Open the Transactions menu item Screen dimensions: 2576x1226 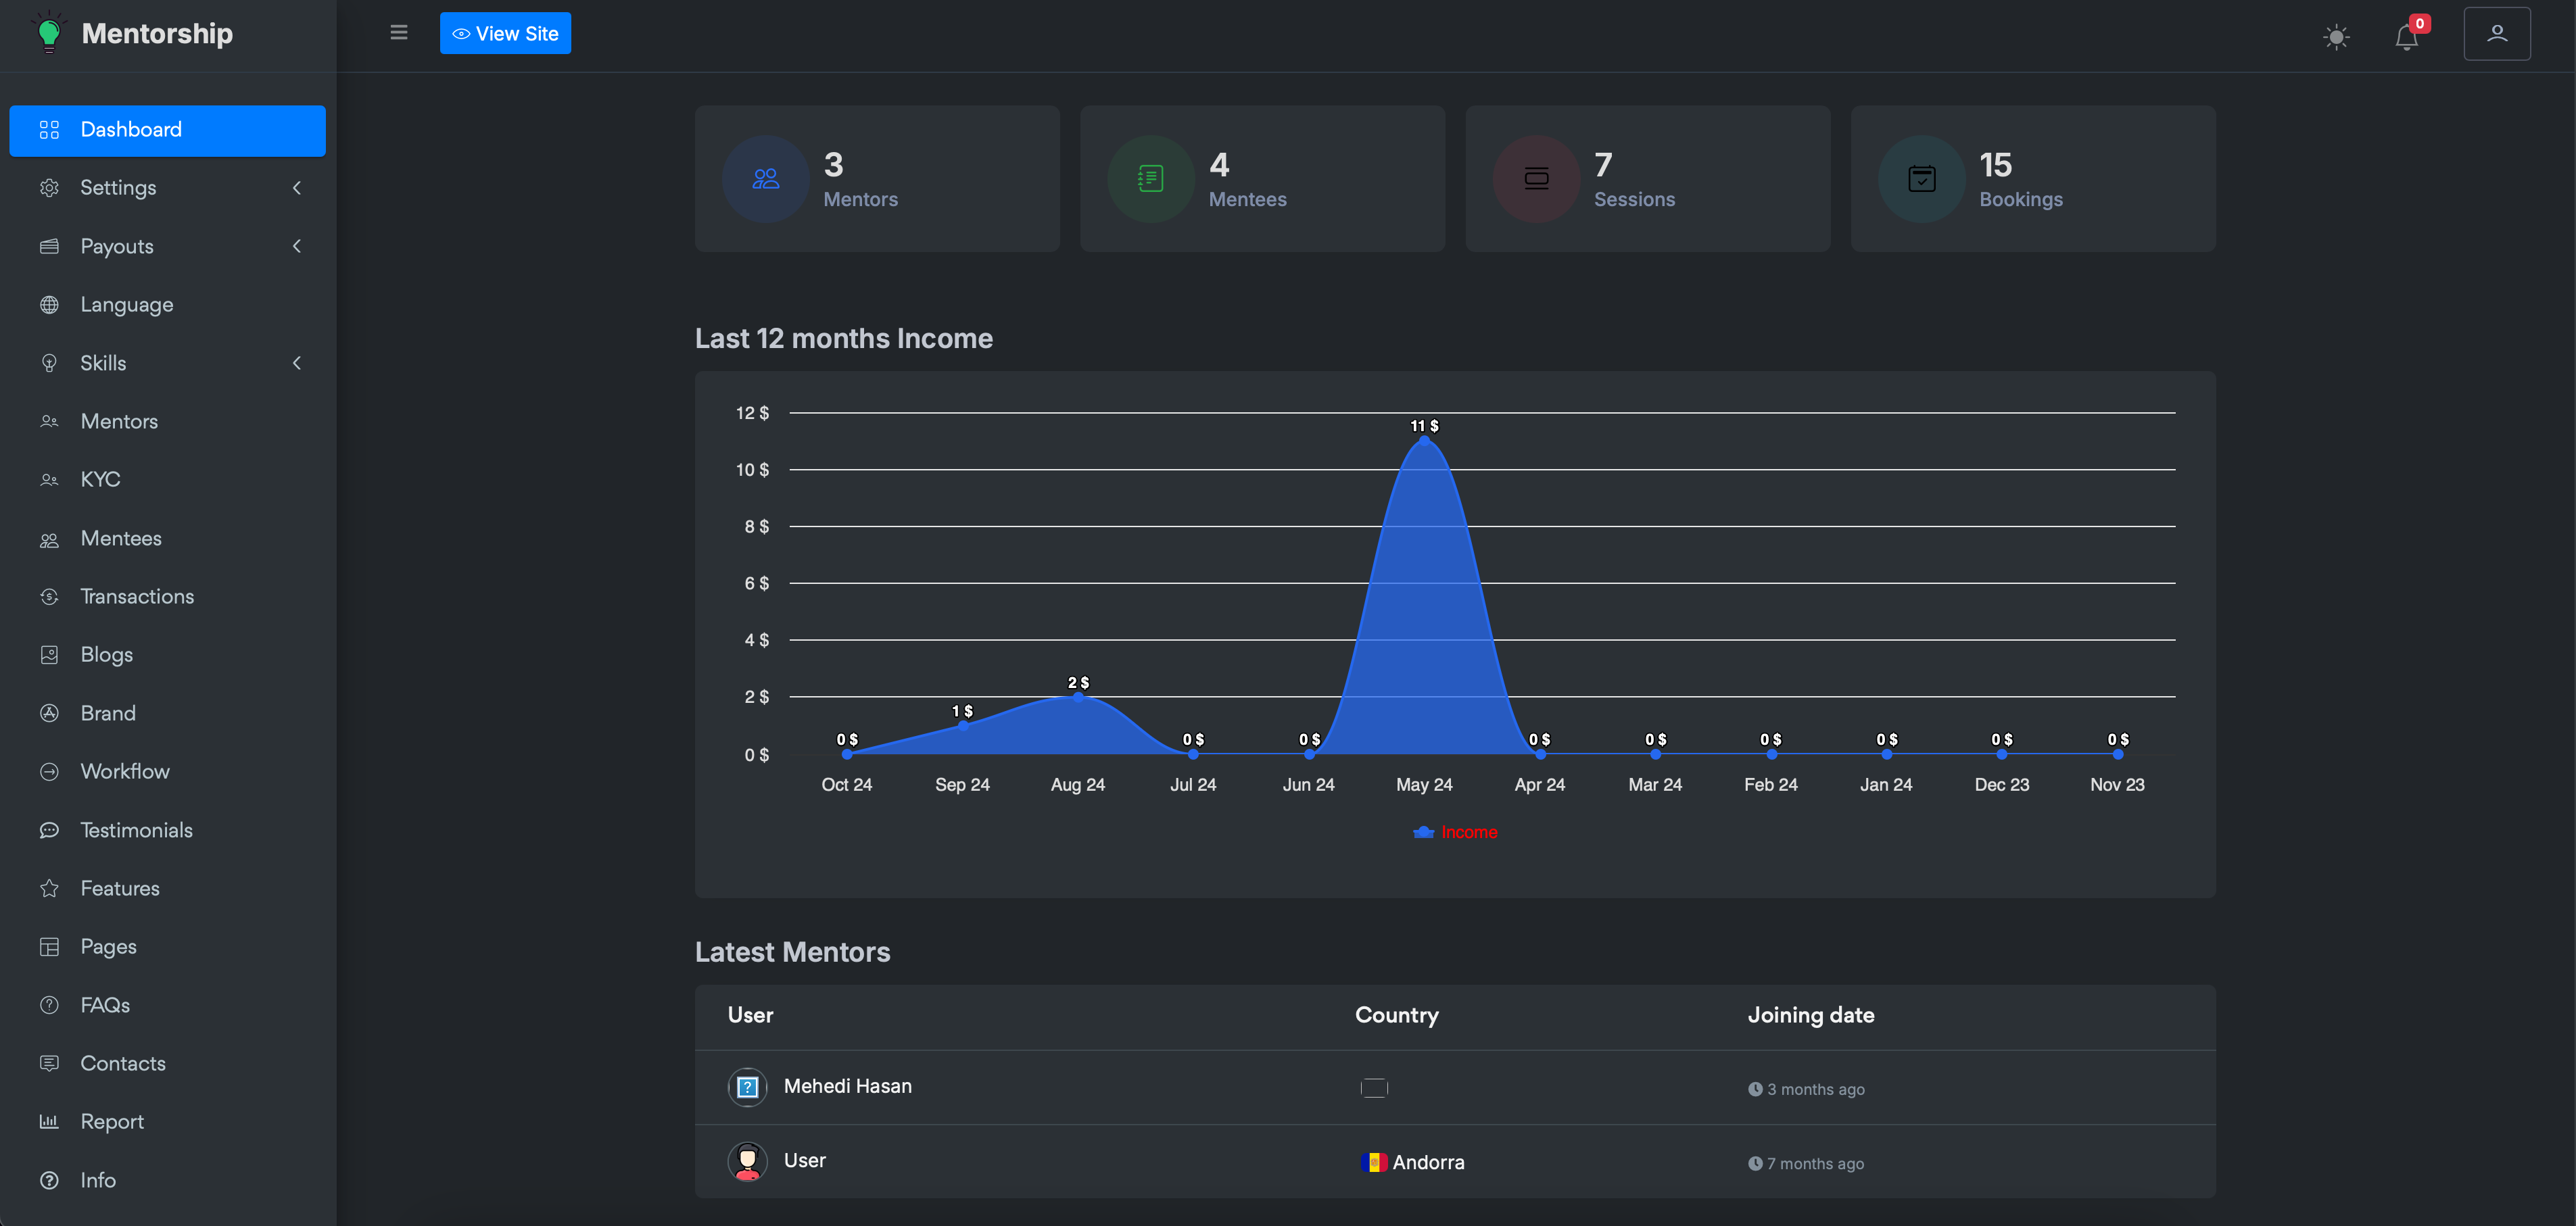point(137,597)
